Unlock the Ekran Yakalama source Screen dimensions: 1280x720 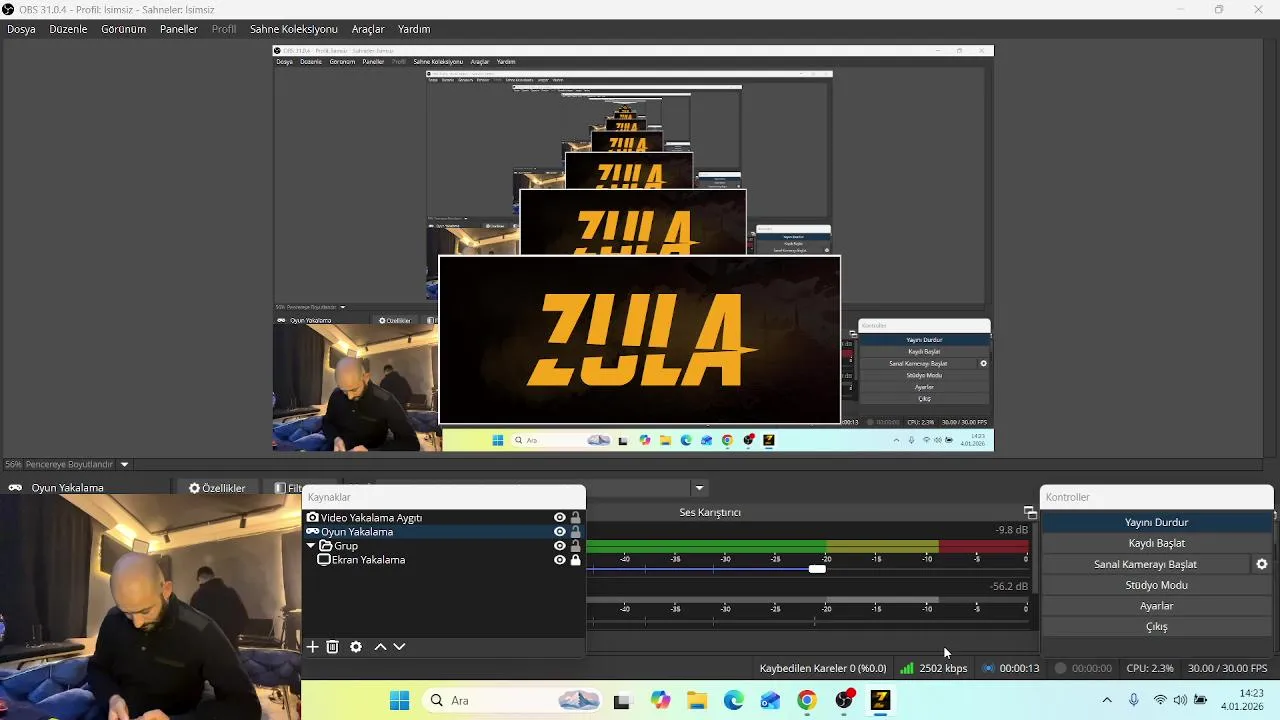(x=576, y=560)
